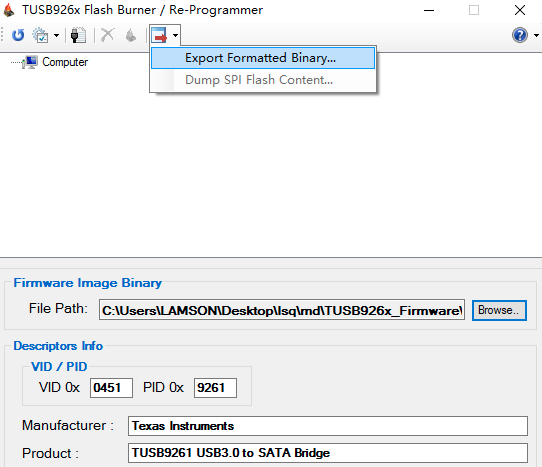Click the export red arrow icon
This screenshot has width=542, height=467.
[x=159, y=35]
